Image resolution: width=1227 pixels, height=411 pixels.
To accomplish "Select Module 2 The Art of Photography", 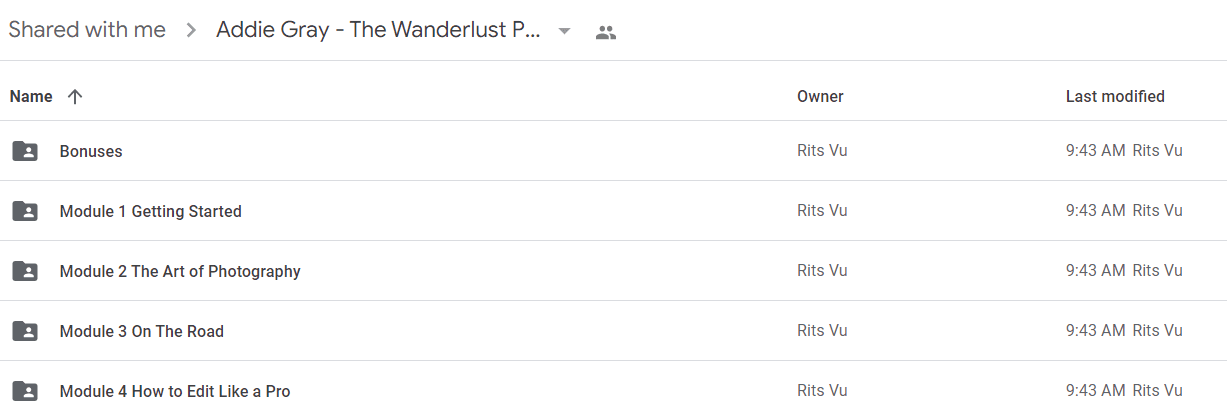I will tap(613, 271).
